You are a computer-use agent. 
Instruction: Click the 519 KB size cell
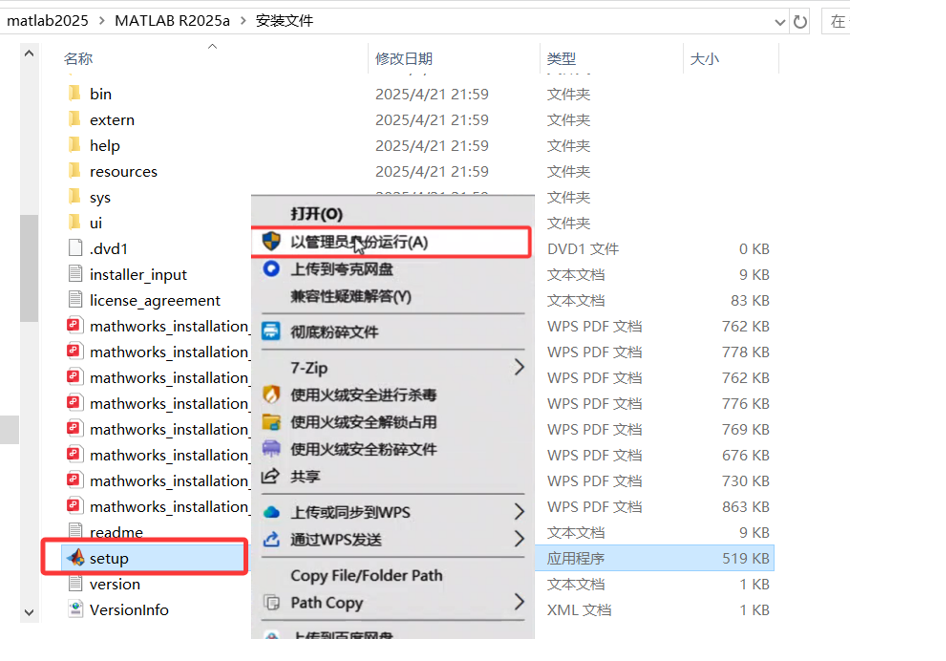[746, 558]
